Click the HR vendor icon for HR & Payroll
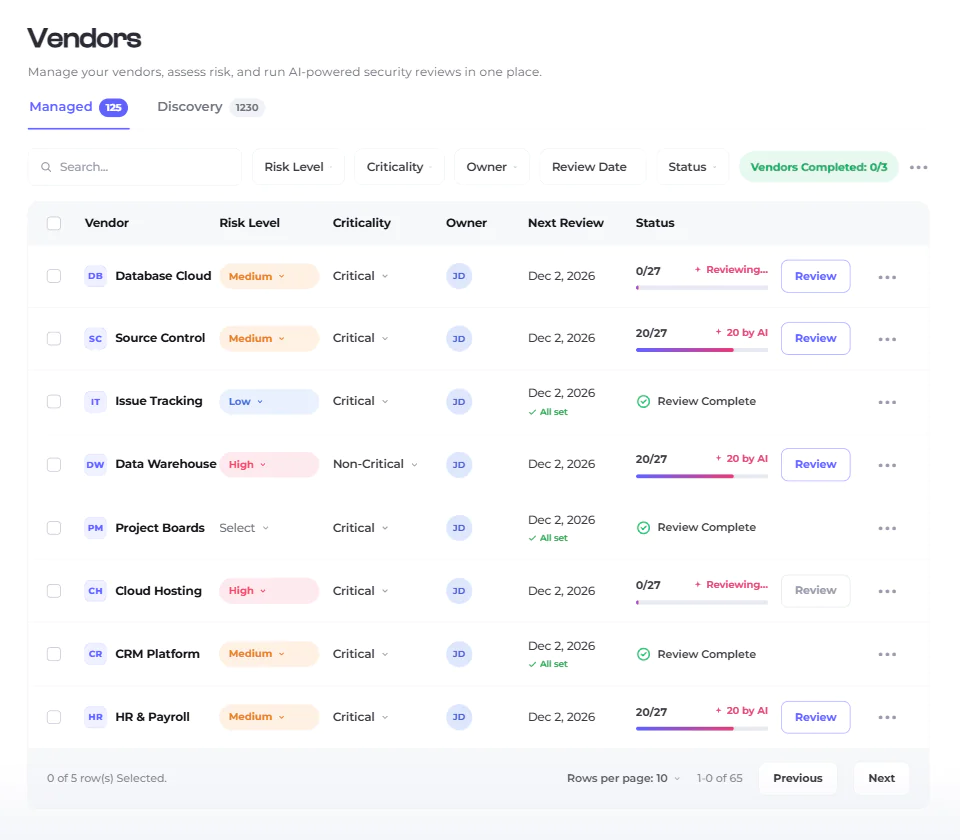This screenshot has height=840, width=960. (96, 717)
